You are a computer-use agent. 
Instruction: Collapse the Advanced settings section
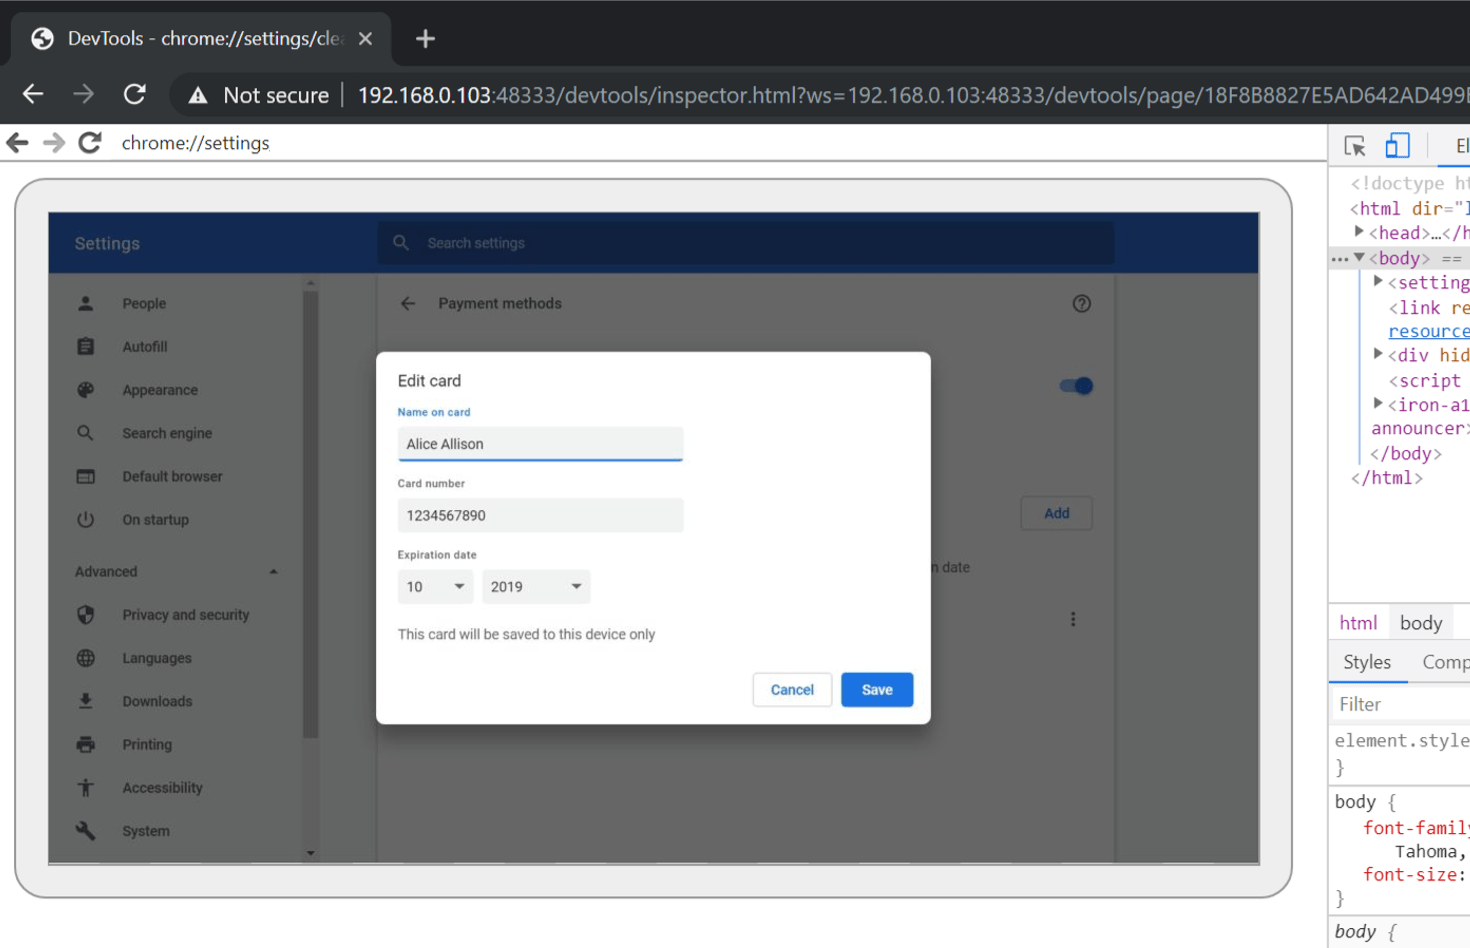(273, 571)
